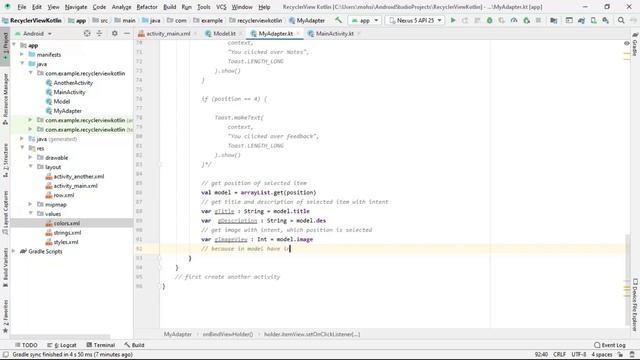640x360 pixels.
Task: Open the Structure side tool window
Action: 5,160
